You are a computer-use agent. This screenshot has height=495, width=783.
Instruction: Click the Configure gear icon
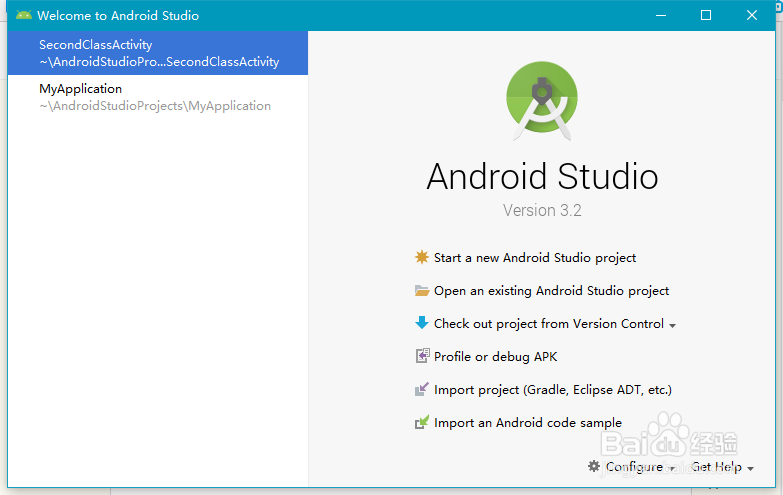point(594,466)
